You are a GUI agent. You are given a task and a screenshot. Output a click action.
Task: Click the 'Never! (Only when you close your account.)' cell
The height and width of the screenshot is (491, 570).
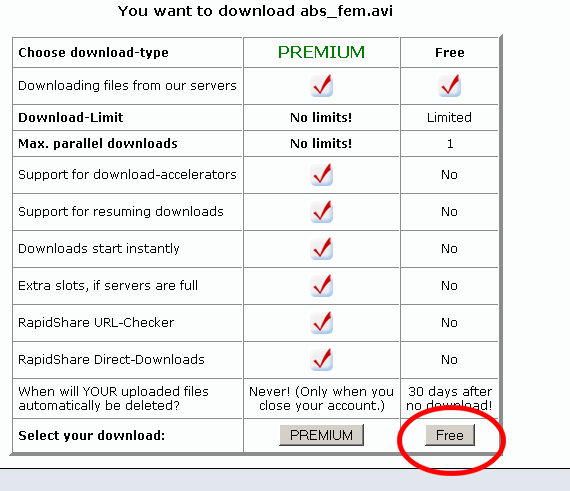(x=321, y=398)
